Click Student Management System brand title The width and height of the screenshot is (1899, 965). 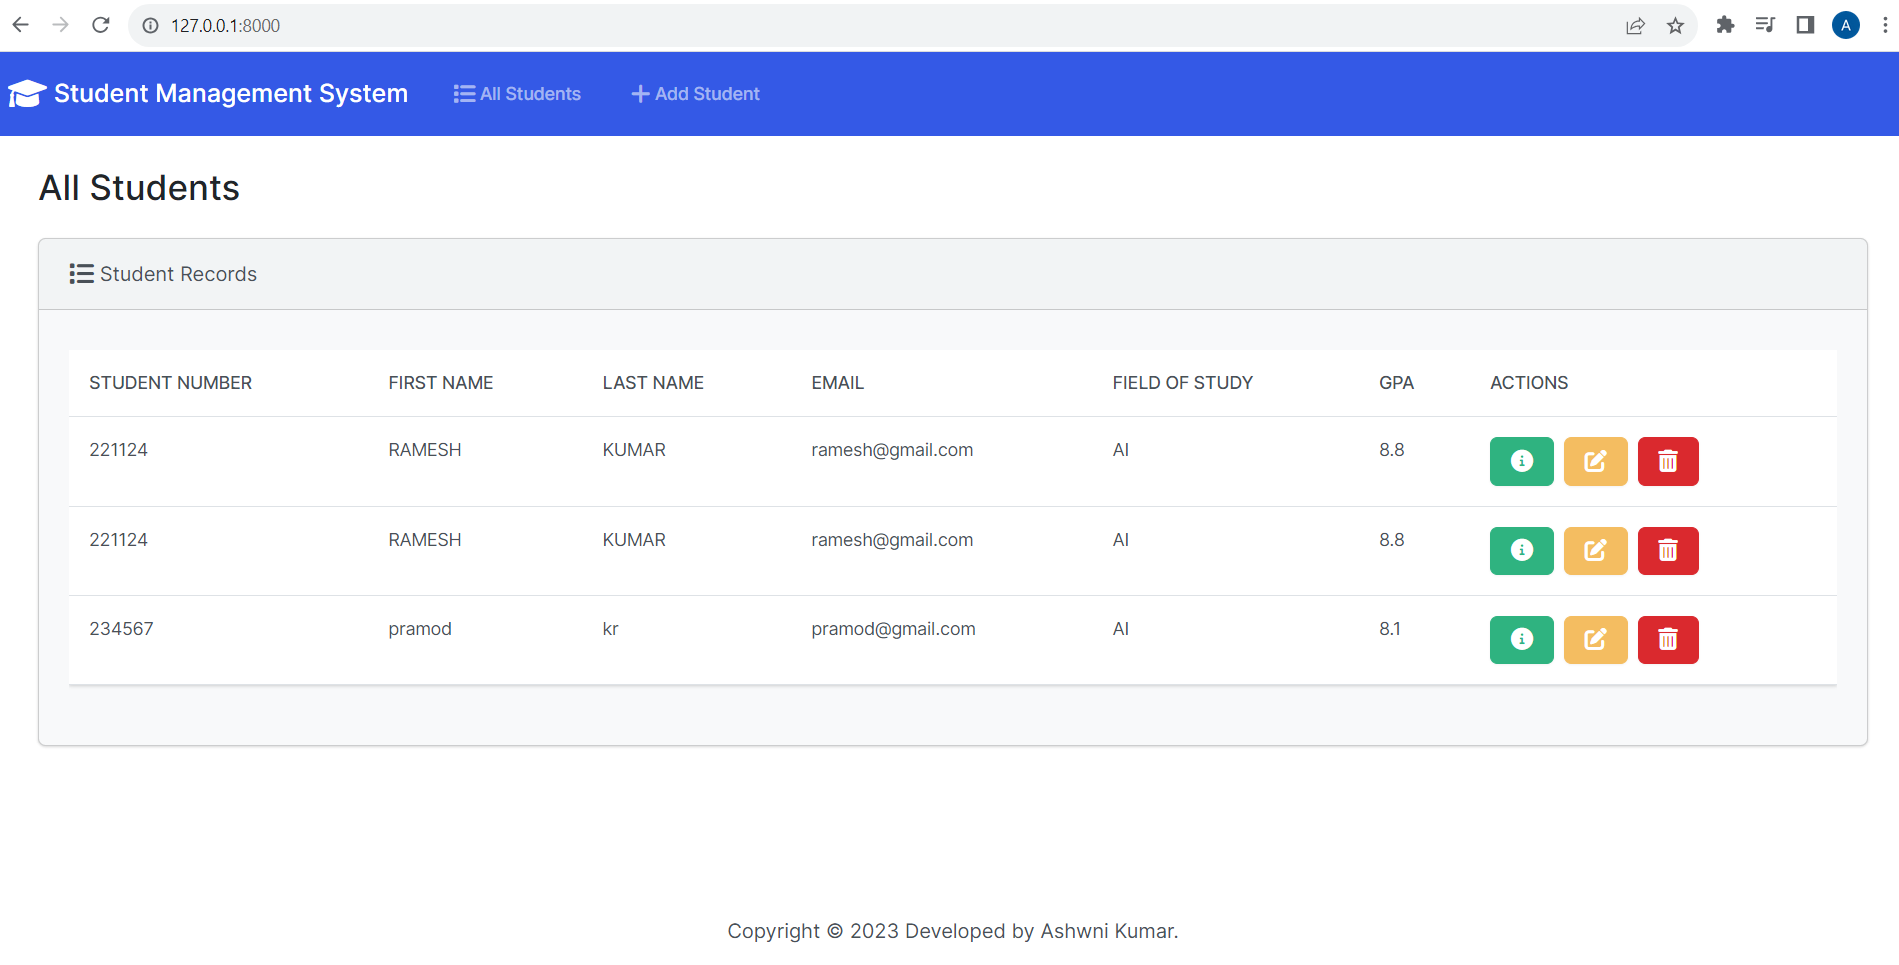pos(231,94)
